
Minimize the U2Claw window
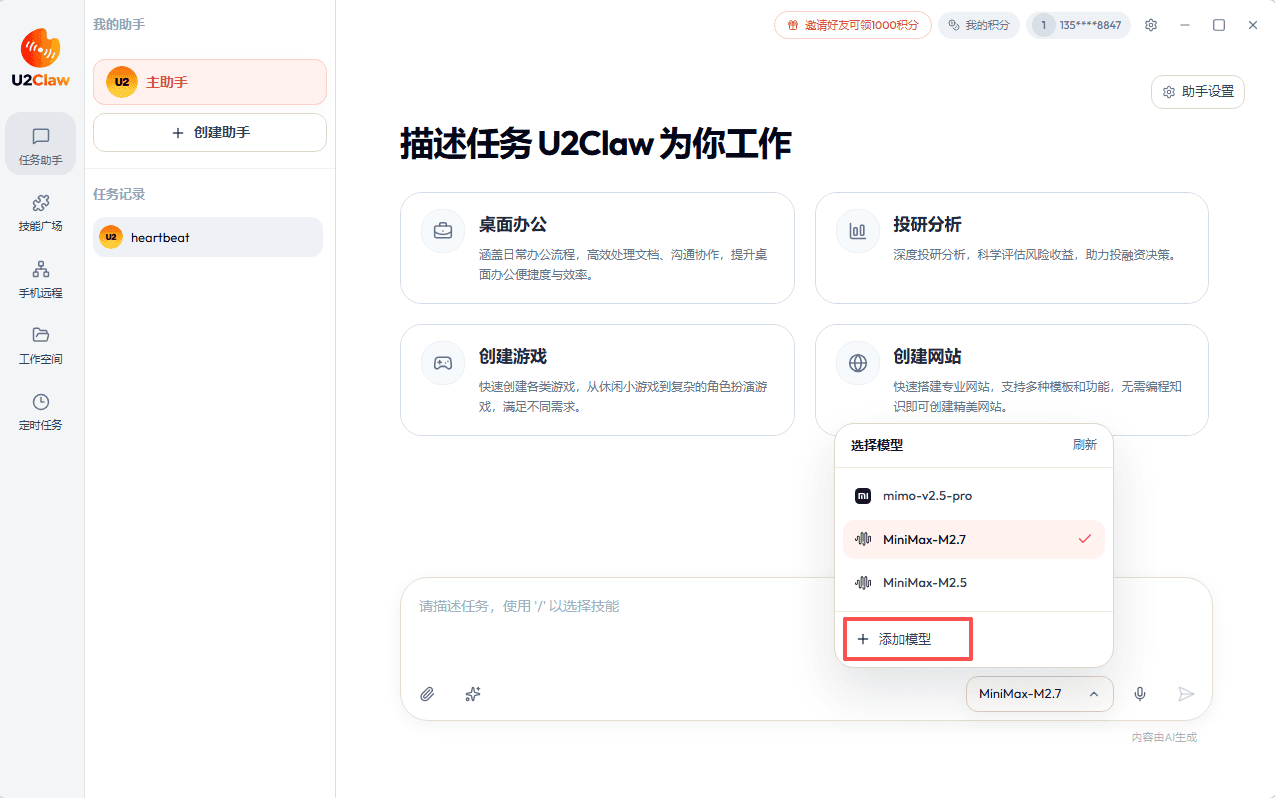[x=1185, y=25]
